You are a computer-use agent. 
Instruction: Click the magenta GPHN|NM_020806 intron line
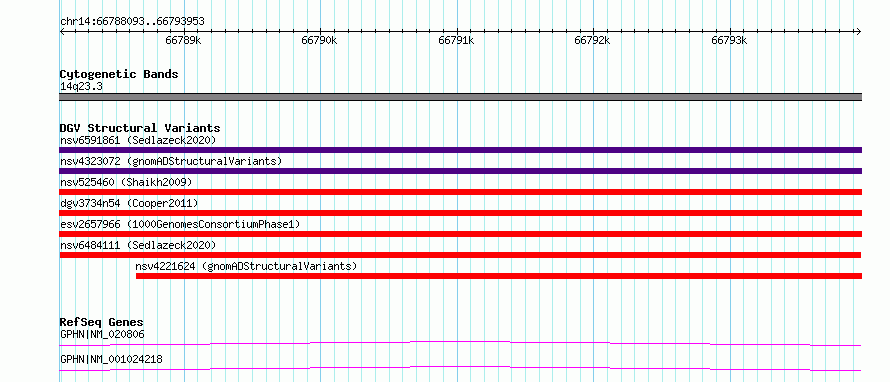tap(460, 343)
